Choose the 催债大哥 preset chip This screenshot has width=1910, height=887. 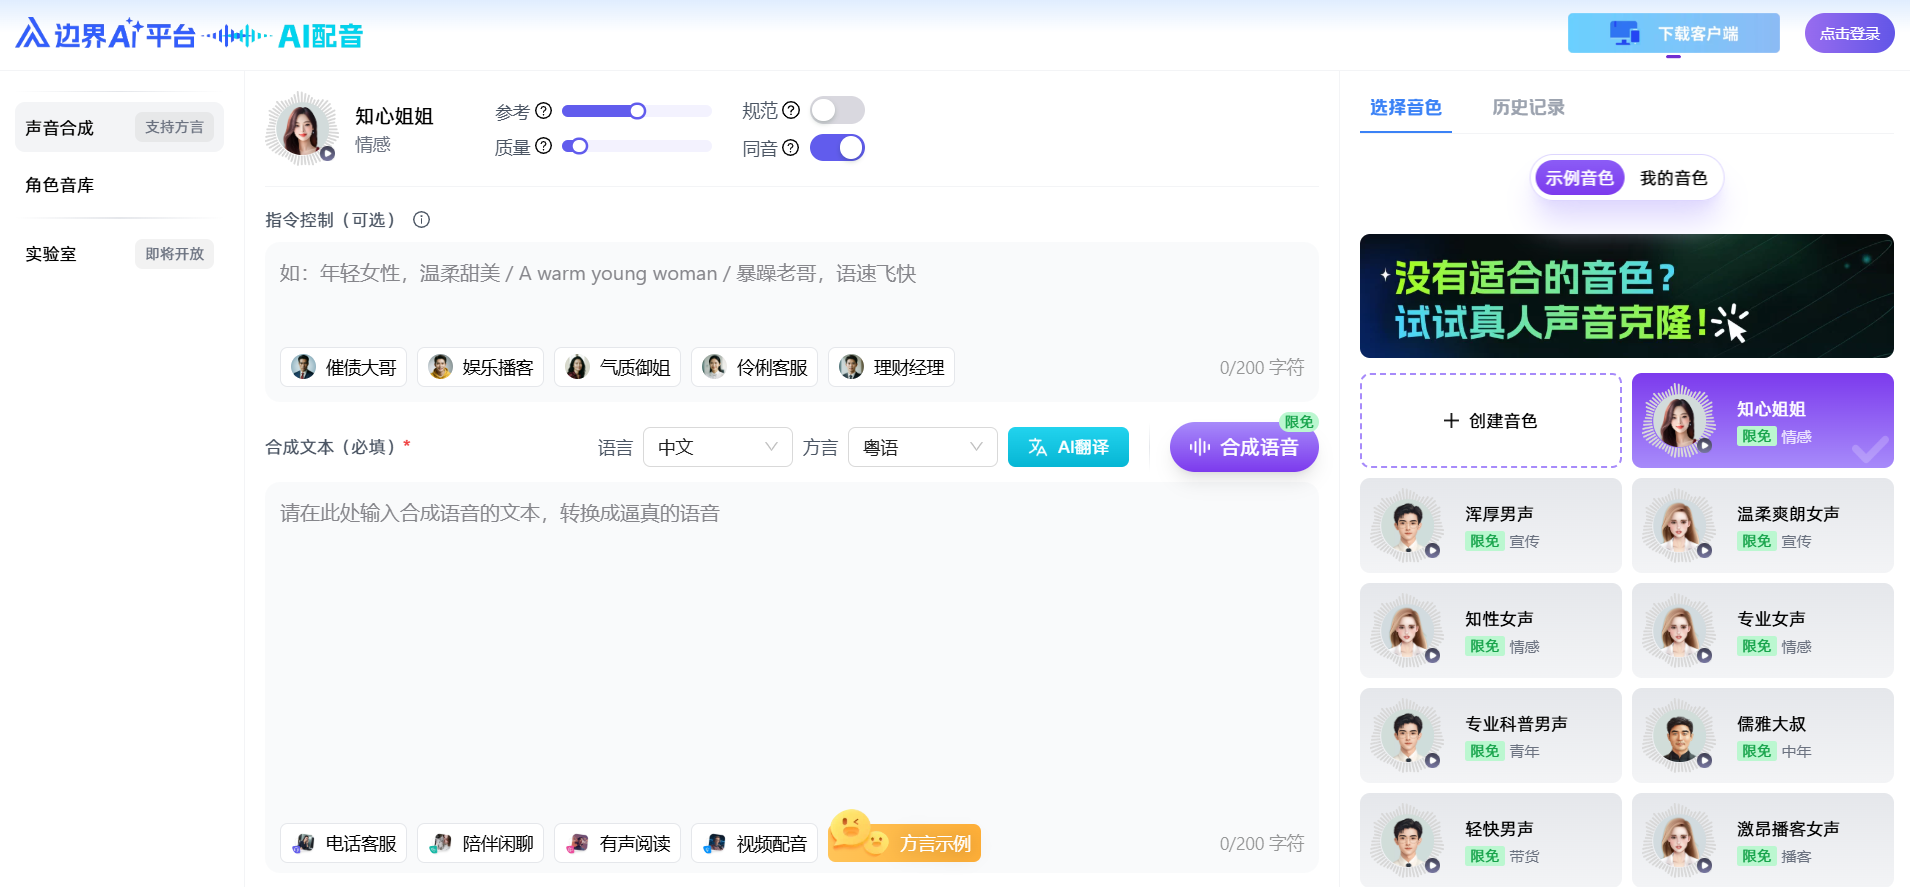click(344, 367)
